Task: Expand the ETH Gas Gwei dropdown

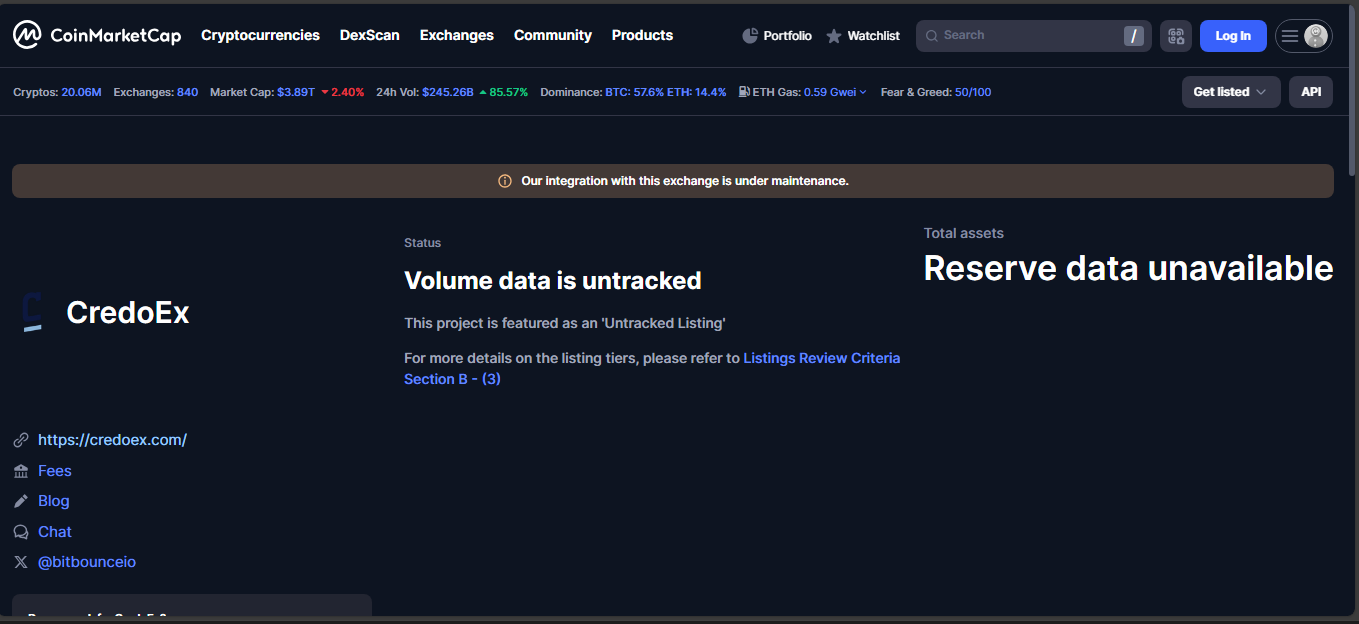Action: click(862, 92)
